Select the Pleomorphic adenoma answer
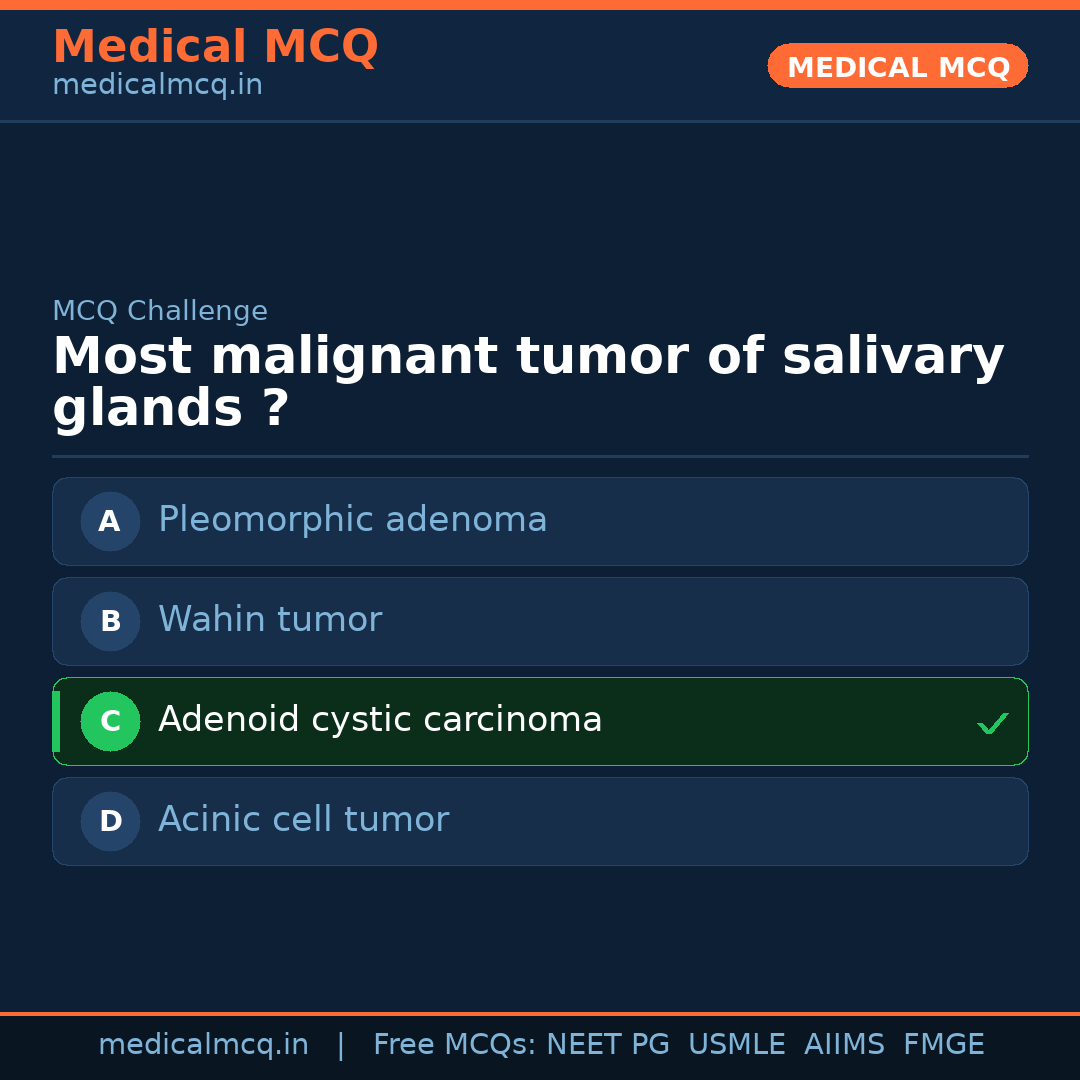1080x1080 pixels. click(x=352, y=520)
